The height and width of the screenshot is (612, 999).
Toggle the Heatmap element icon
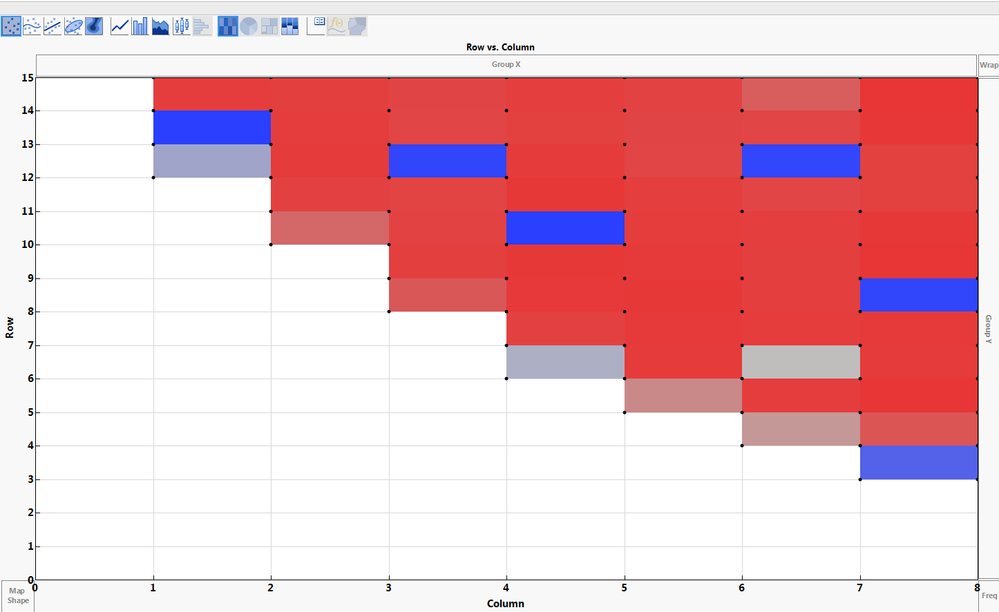point(227,26)
